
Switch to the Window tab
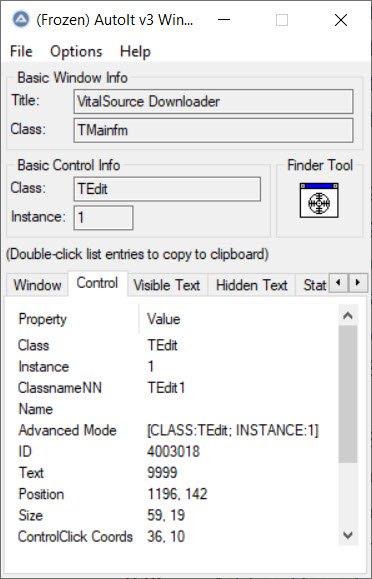(37, 285)
